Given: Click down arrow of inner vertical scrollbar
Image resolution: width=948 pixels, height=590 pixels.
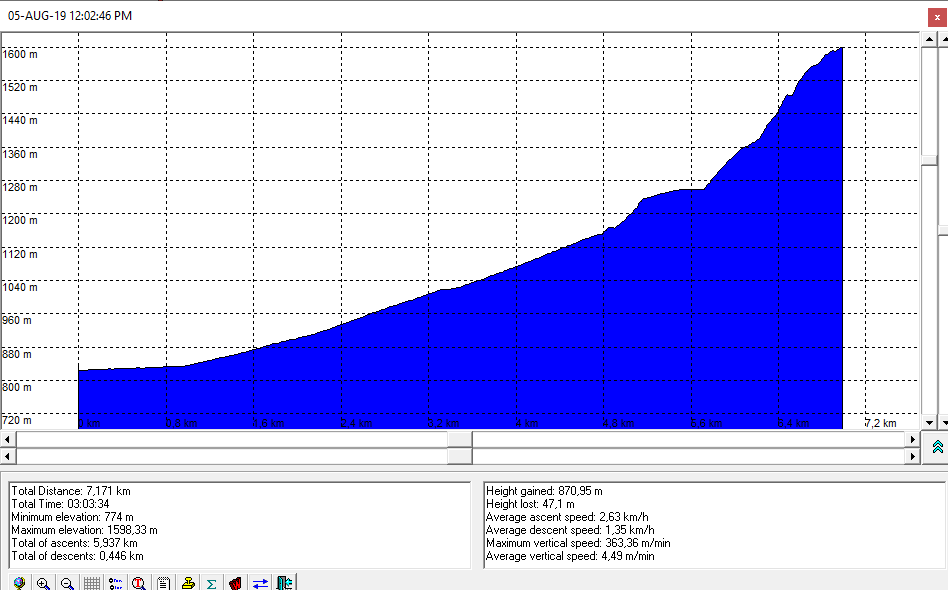Looking at the screenshot, I should click(929, 423).
